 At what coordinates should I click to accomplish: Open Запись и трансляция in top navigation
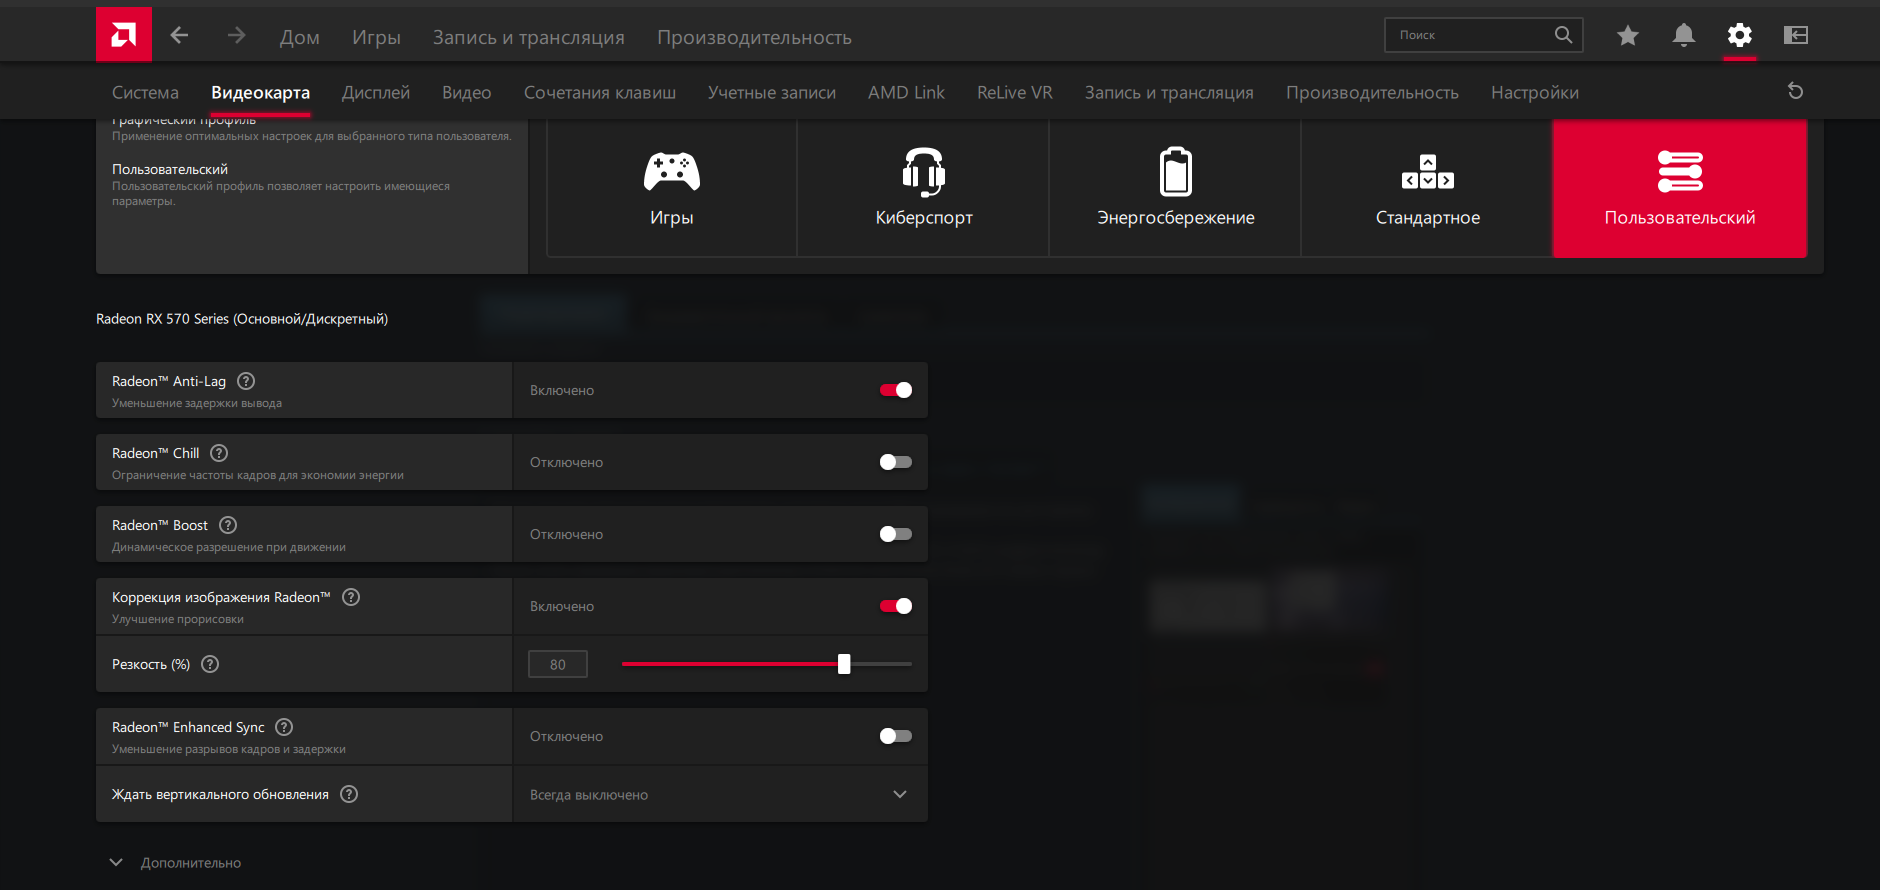click(529, 37)
